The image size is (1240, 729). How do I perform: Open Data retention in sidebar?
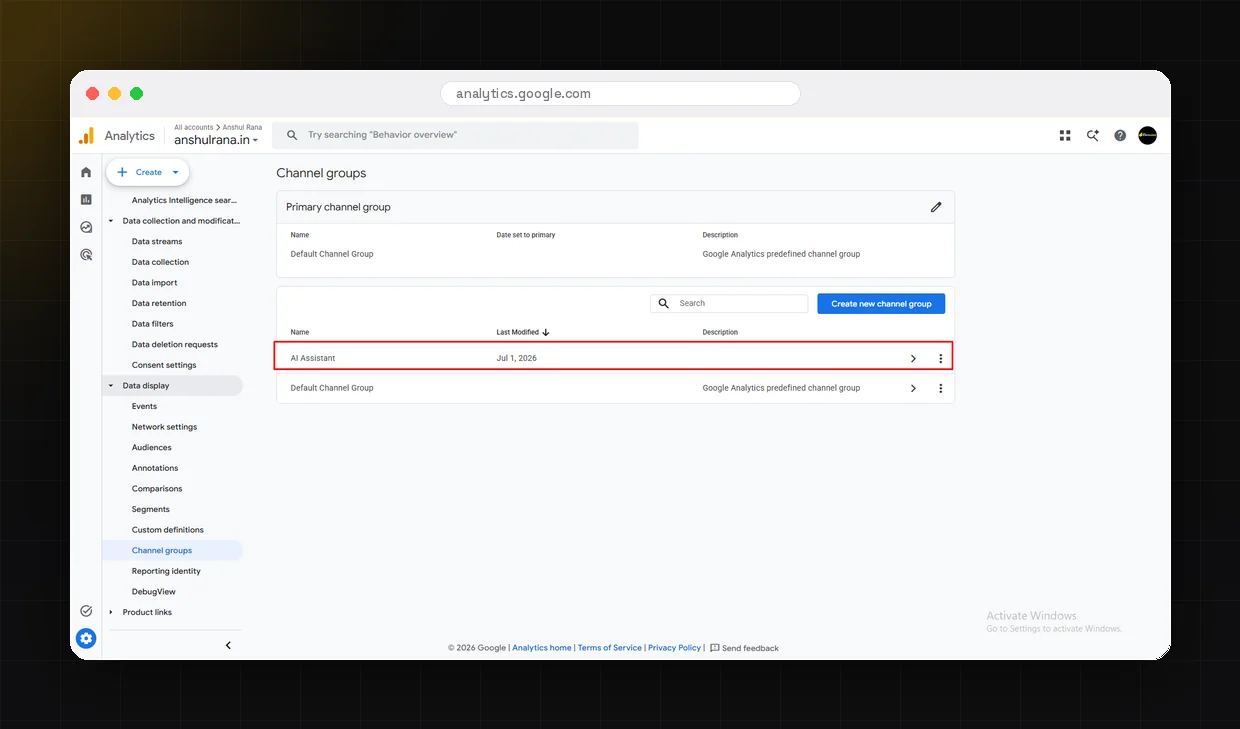[x=159, y=303]
